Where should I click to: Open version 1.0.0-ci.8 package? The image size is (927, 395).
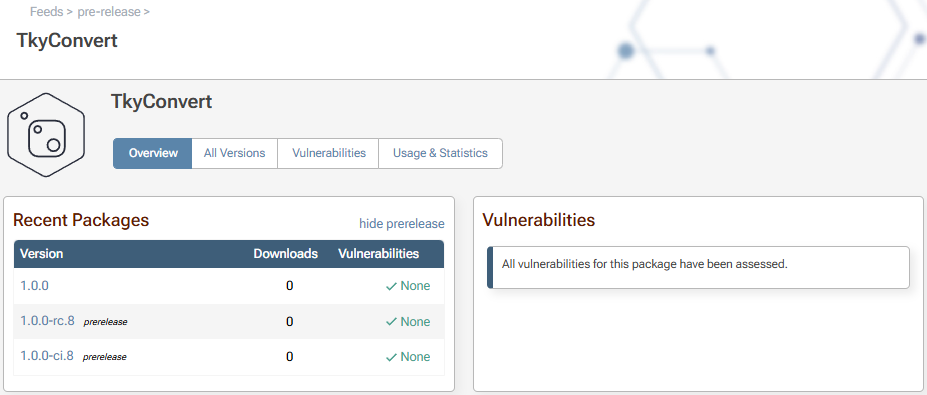(x=47, y=356)
